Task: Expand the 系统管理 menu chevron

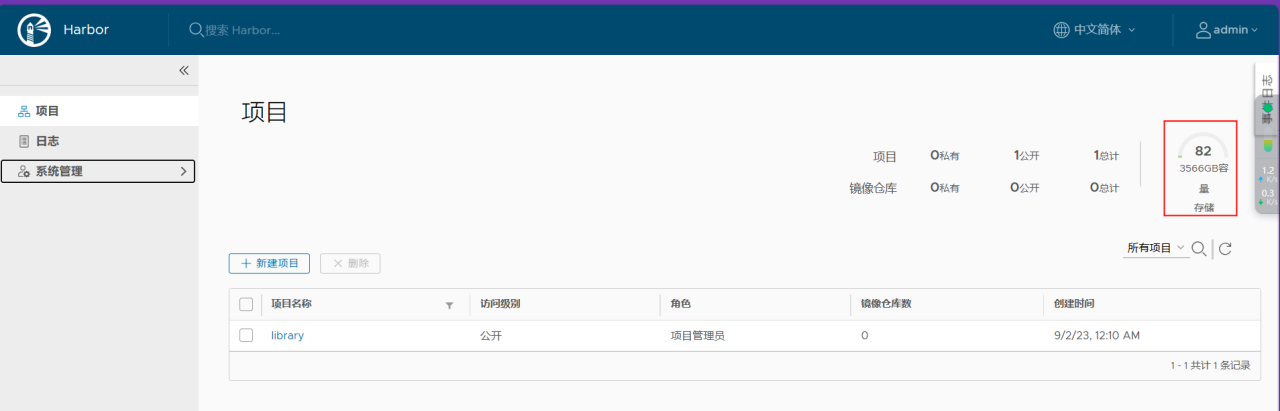Action: 183,171
